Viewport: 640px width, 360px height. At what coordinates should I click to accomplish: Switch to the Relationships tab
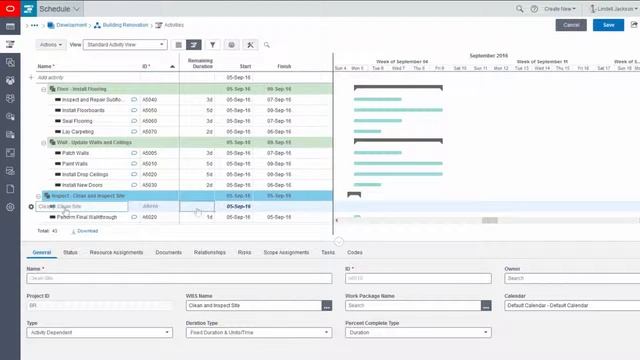tap(210, 252)
